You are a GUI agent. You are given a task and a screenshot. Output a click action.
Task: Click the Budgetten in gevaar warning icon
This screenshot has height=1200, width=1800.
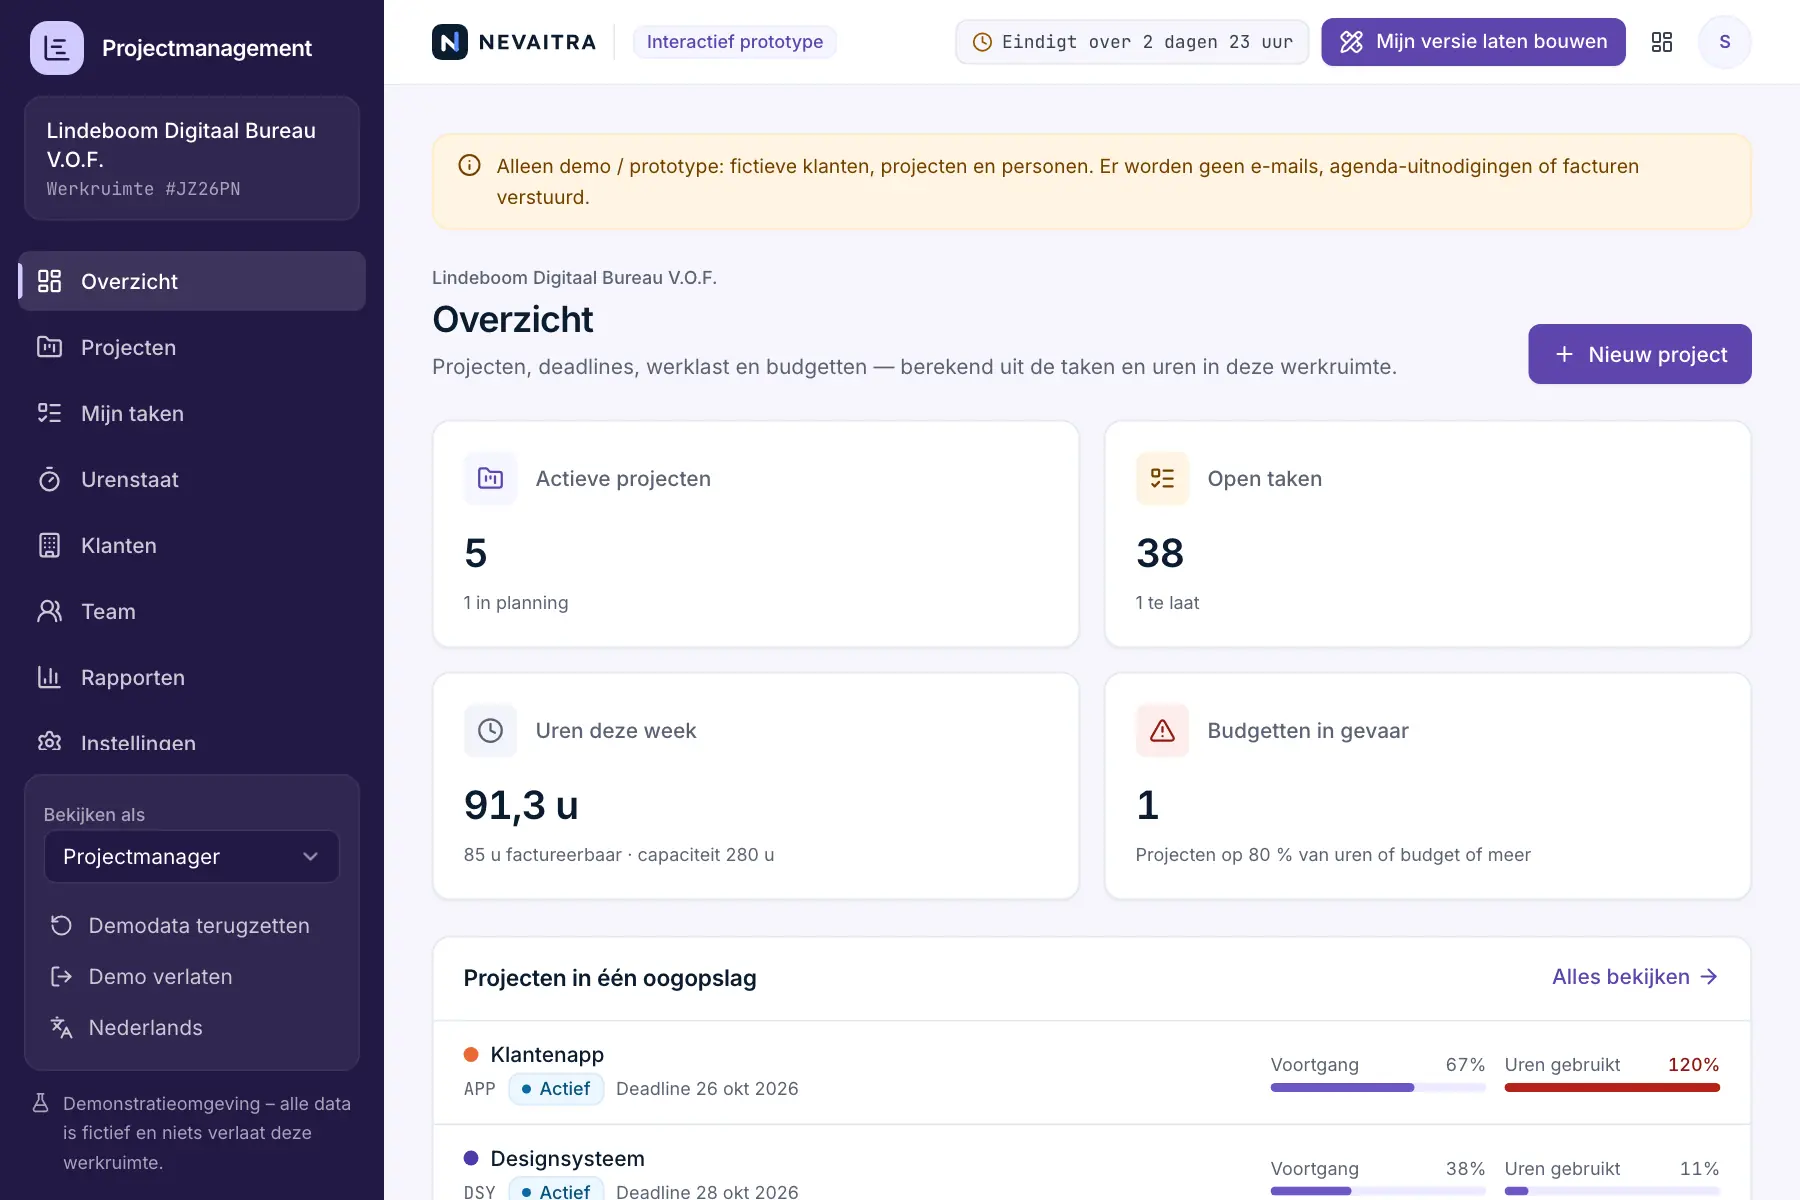pyautogui.click(x=1162, y=731)
